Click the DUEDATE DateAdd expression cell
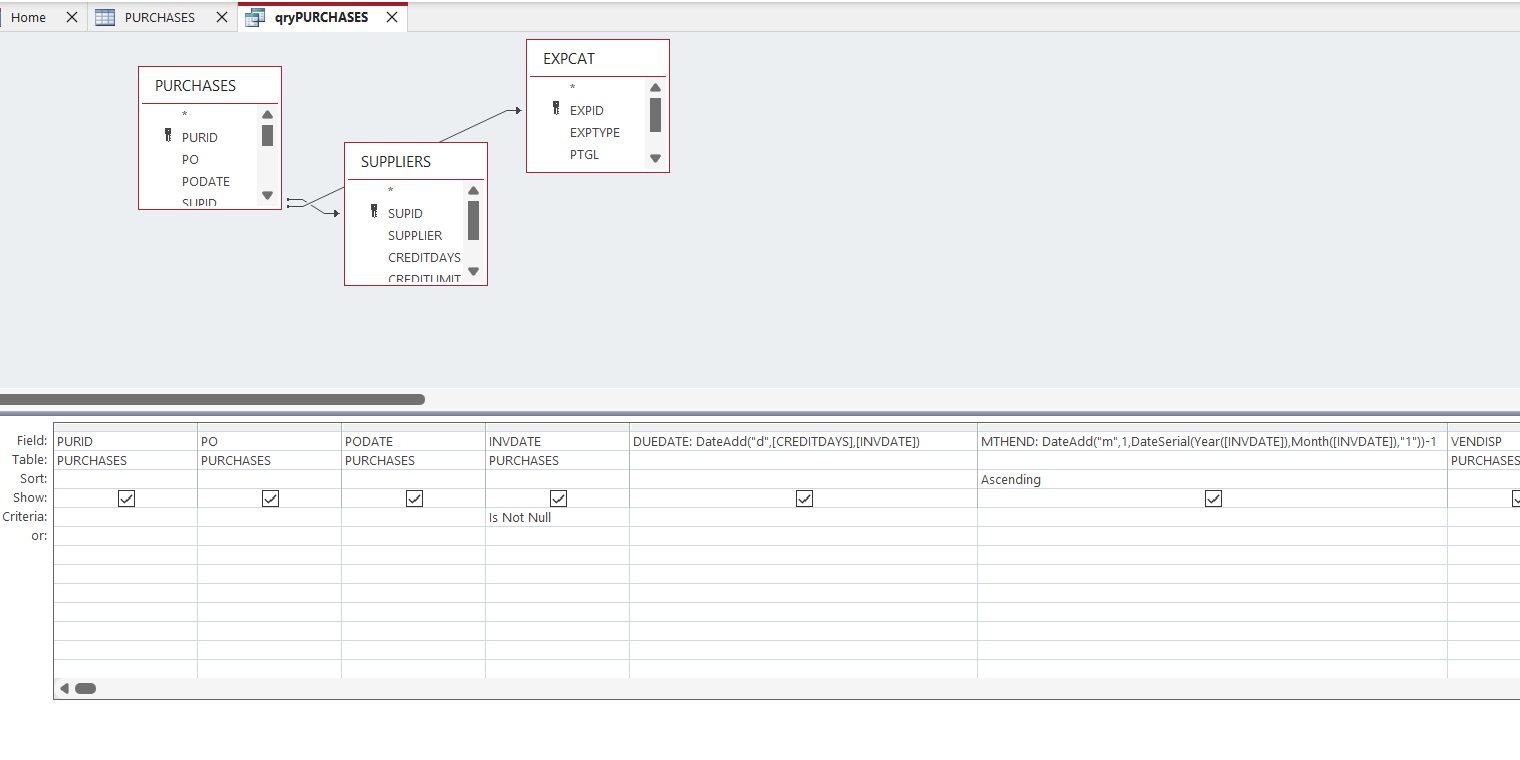This screenshot has width=1520, height=760. [804, 441]
